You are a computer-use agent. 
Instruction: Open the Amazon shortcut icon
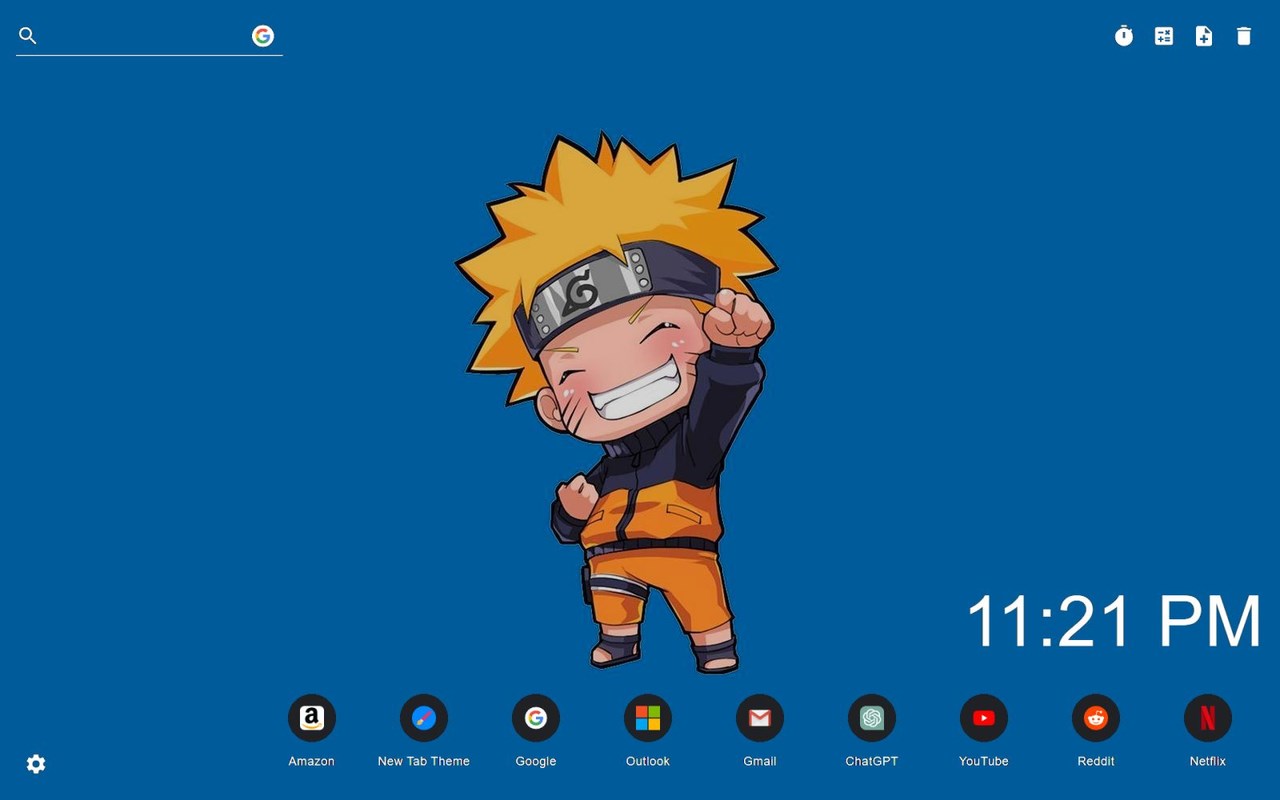tap(312, 718)
